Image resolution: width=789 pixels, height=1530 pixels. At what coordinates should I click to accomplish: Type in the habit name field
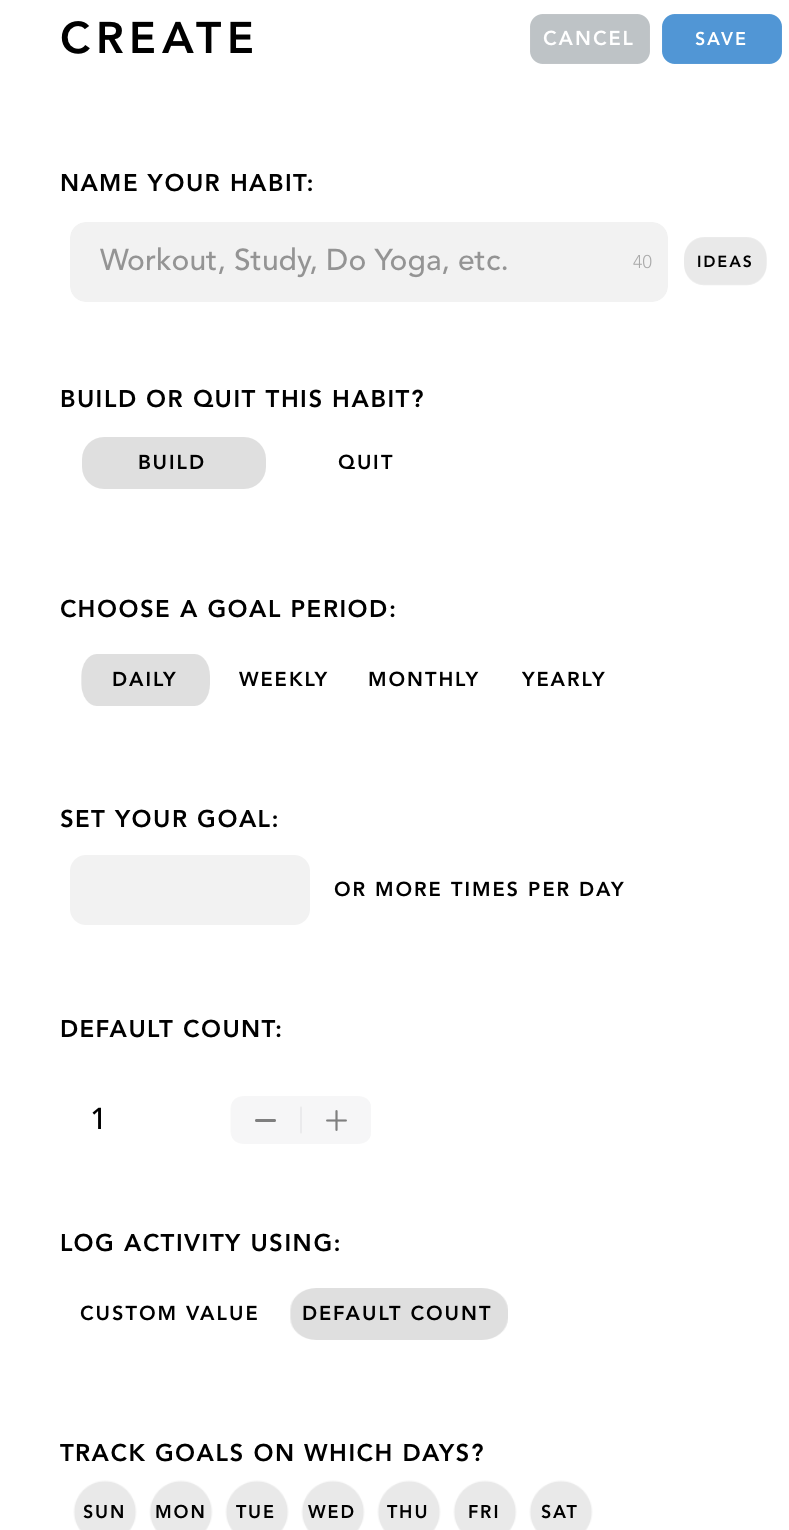[x=360, y=262]
